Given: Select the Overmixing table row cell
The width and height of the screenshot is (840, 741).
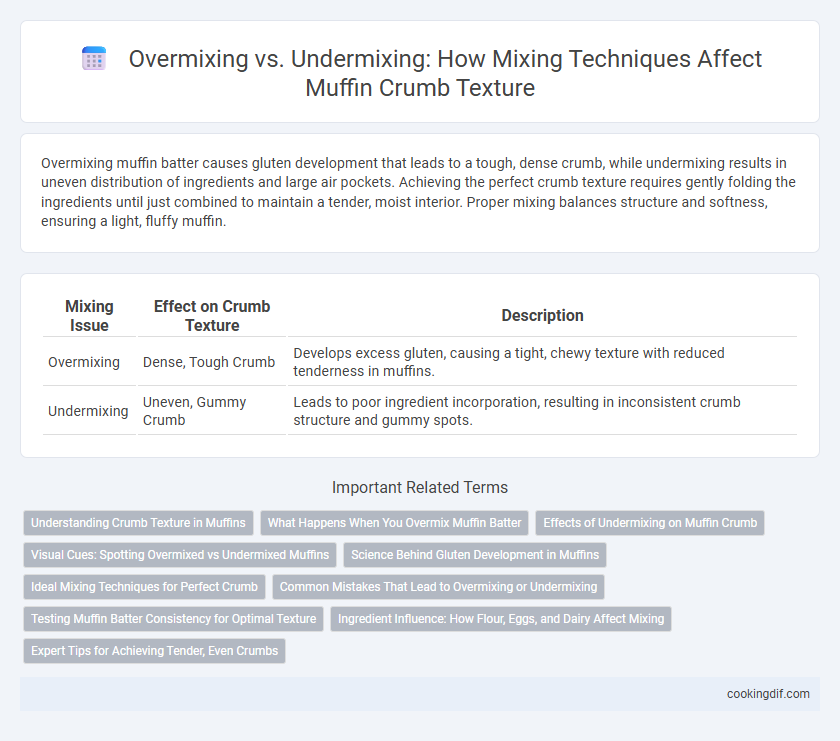Looking at the screenshot, I should click(x=84, y=362).
